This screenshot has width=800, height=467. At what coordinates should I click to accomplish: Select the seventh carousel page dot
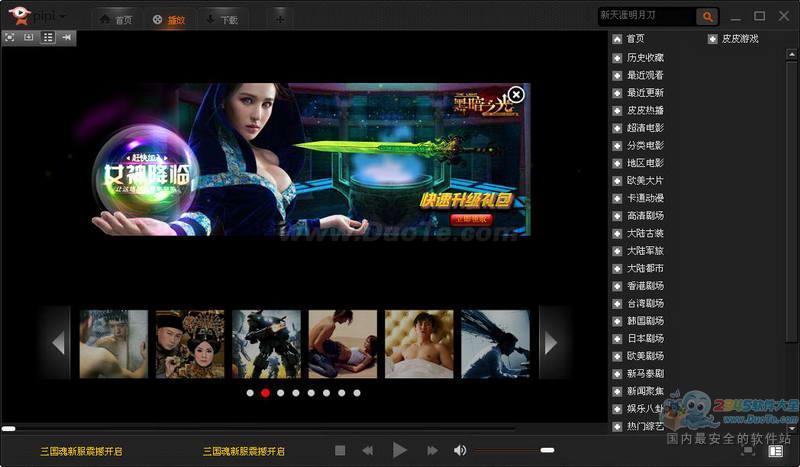point(342,393)
